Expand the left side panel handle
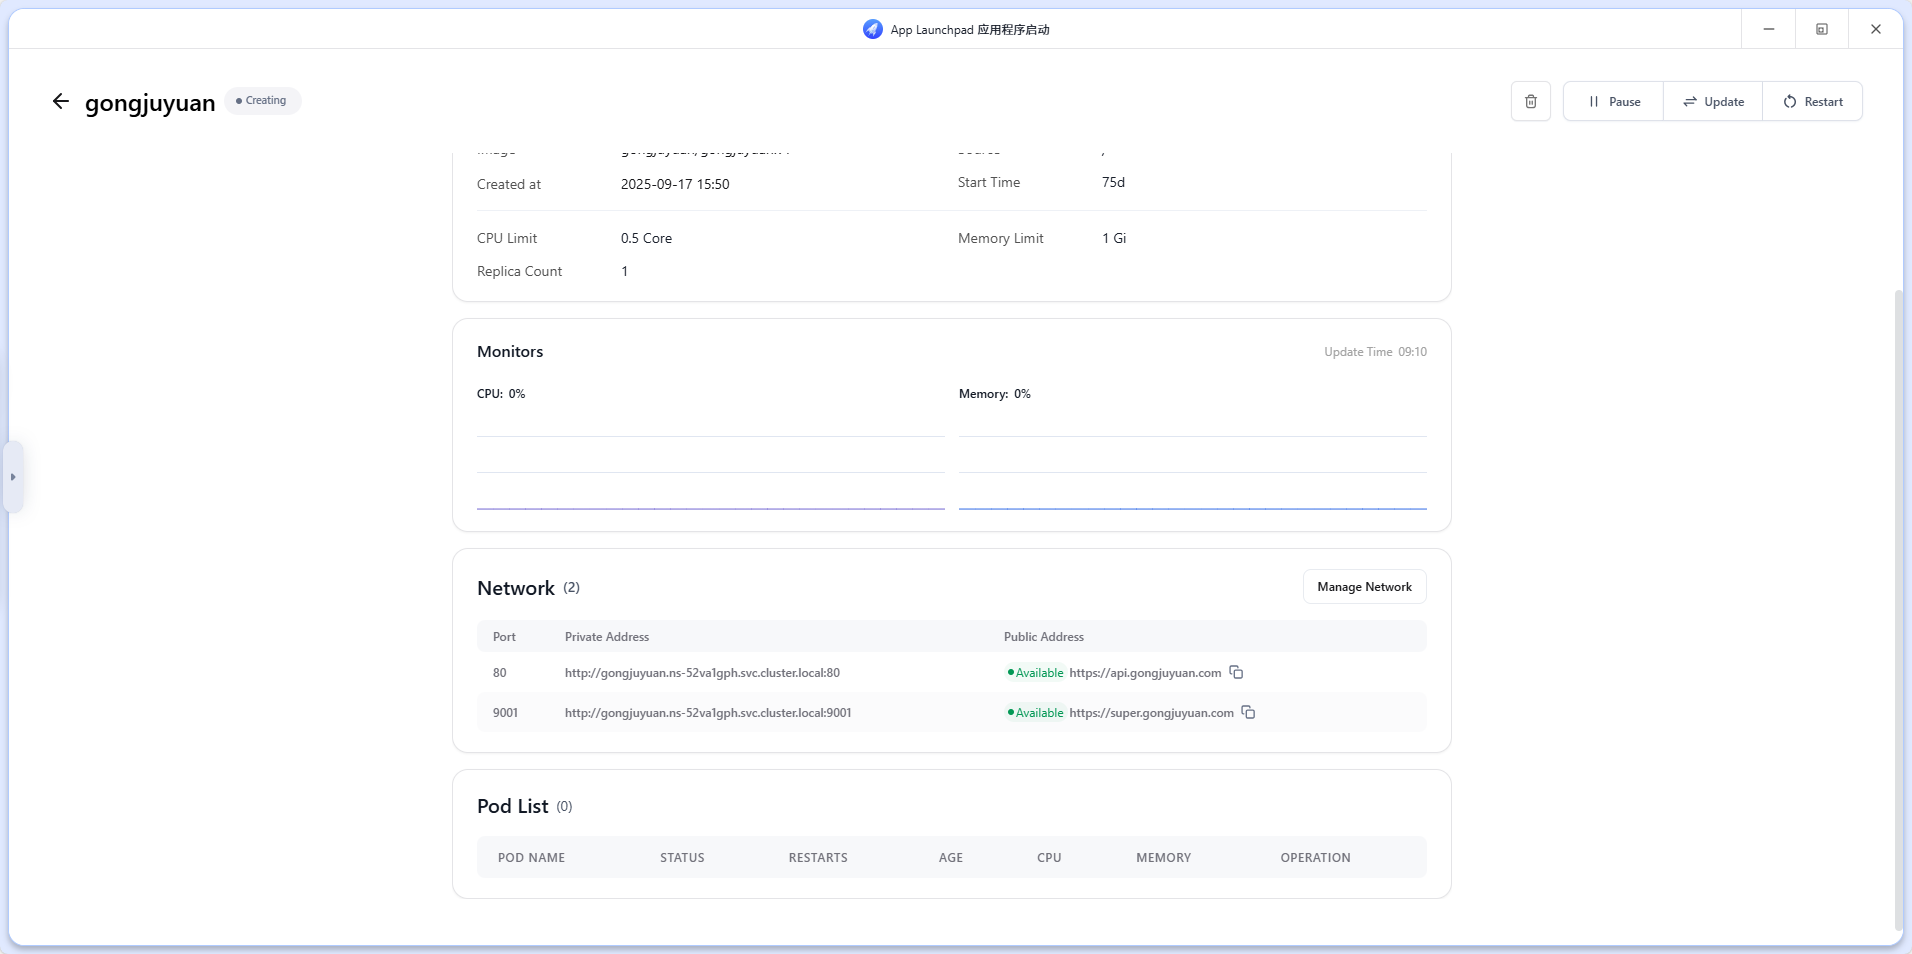 13,477
